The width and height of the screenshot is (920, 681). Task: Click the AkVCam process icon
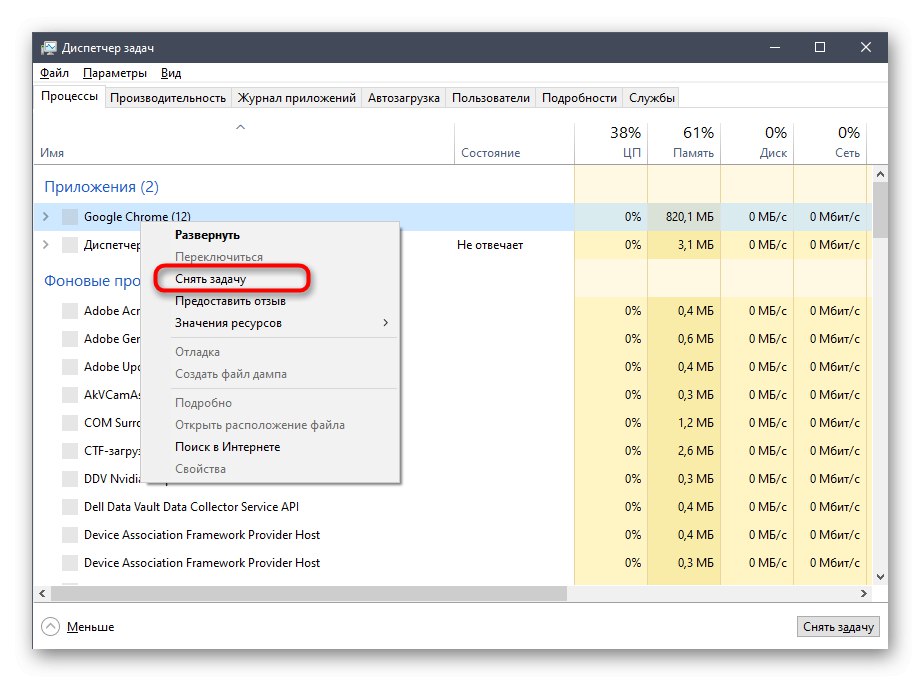tap(70, 395)
